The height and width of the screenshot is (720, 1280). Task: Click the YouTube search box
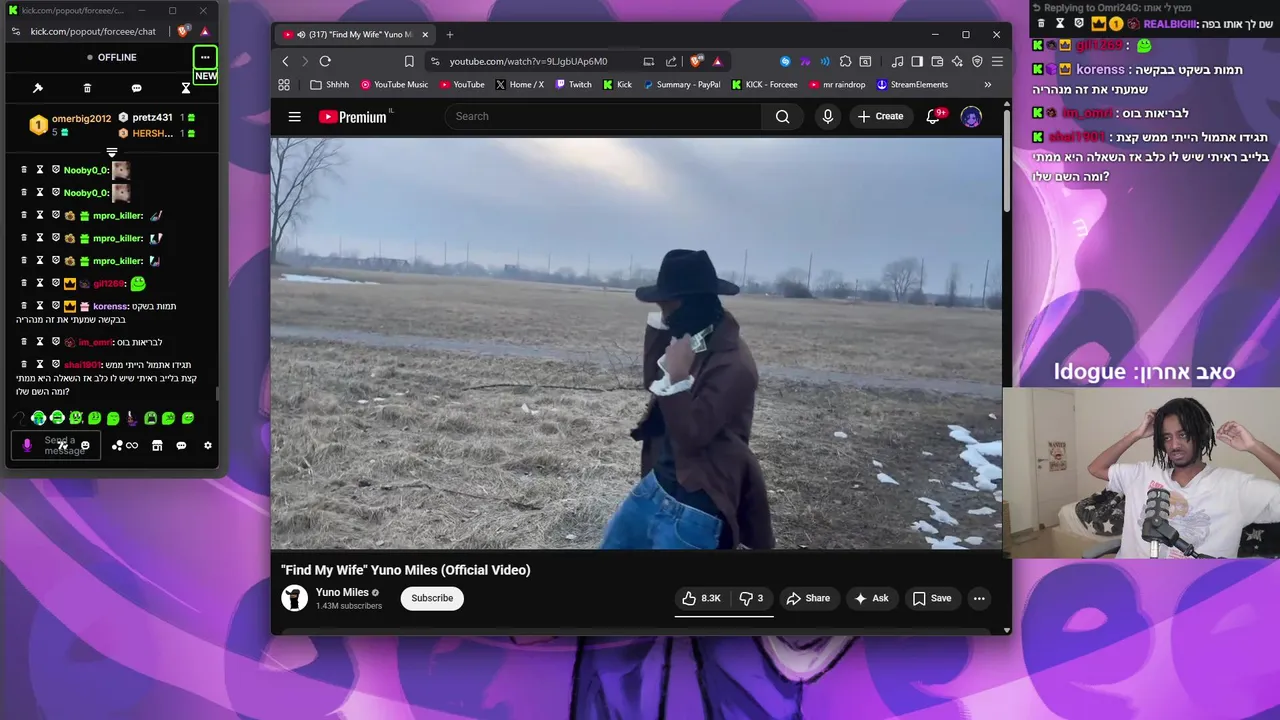click(x=603, y=116)
